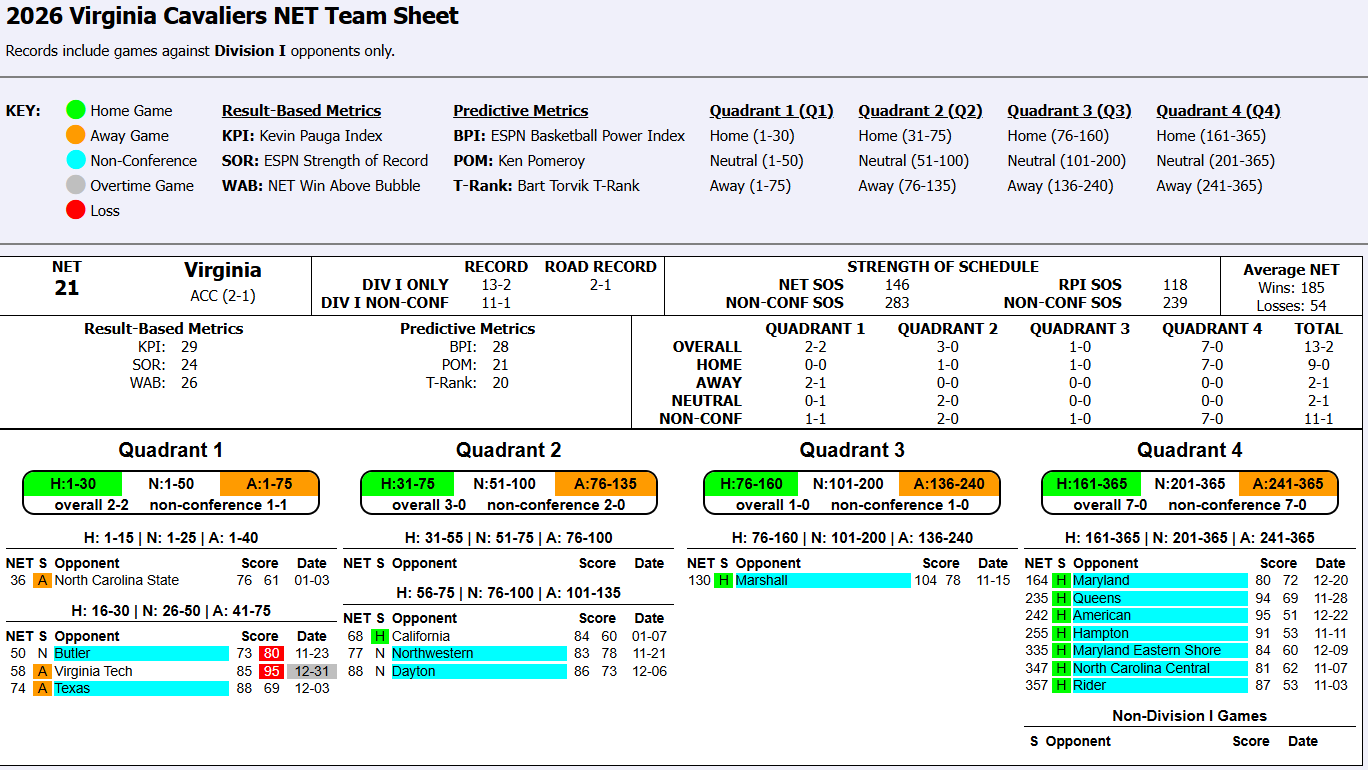1368x770 pixels.
Task: Click the Northwestern opponent name
Action: click(x=433, y=654)
